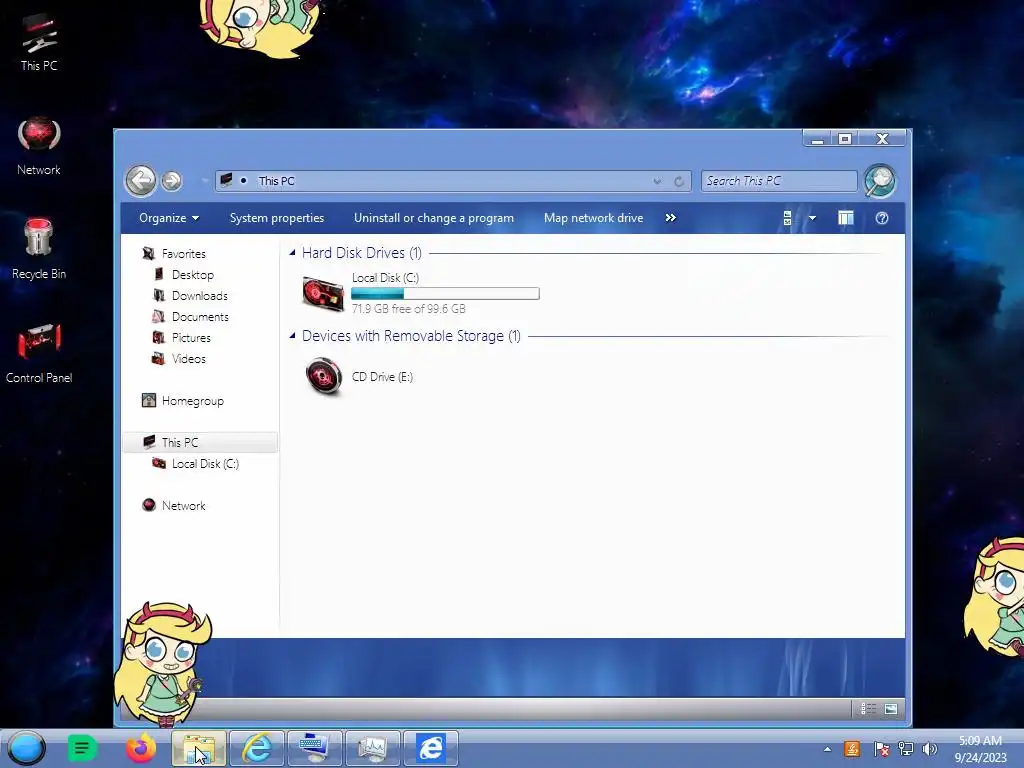Open Downloads under Favorites
This screenshot has height=768, width=1024.
[x=200, y=296]
